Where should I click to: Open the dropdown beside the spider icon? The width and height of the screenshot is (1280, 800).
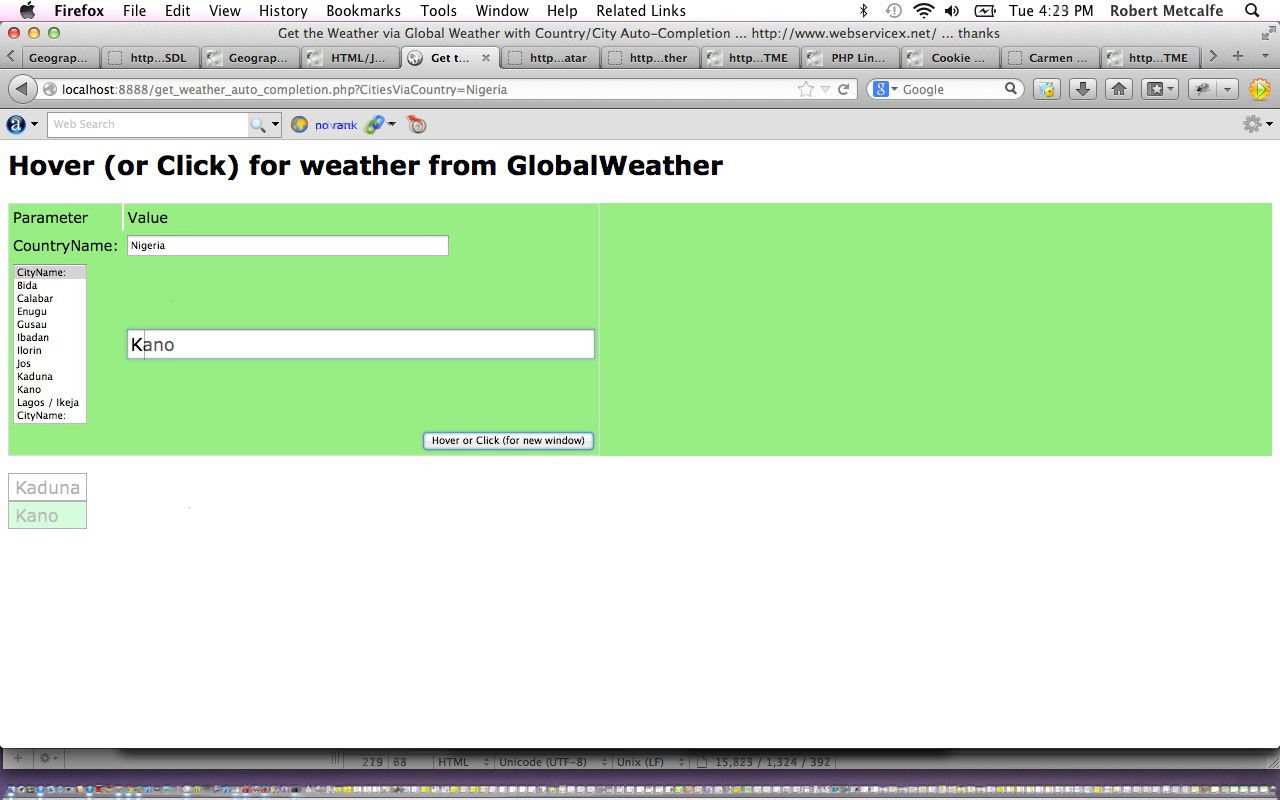(x=1228, y=89)
